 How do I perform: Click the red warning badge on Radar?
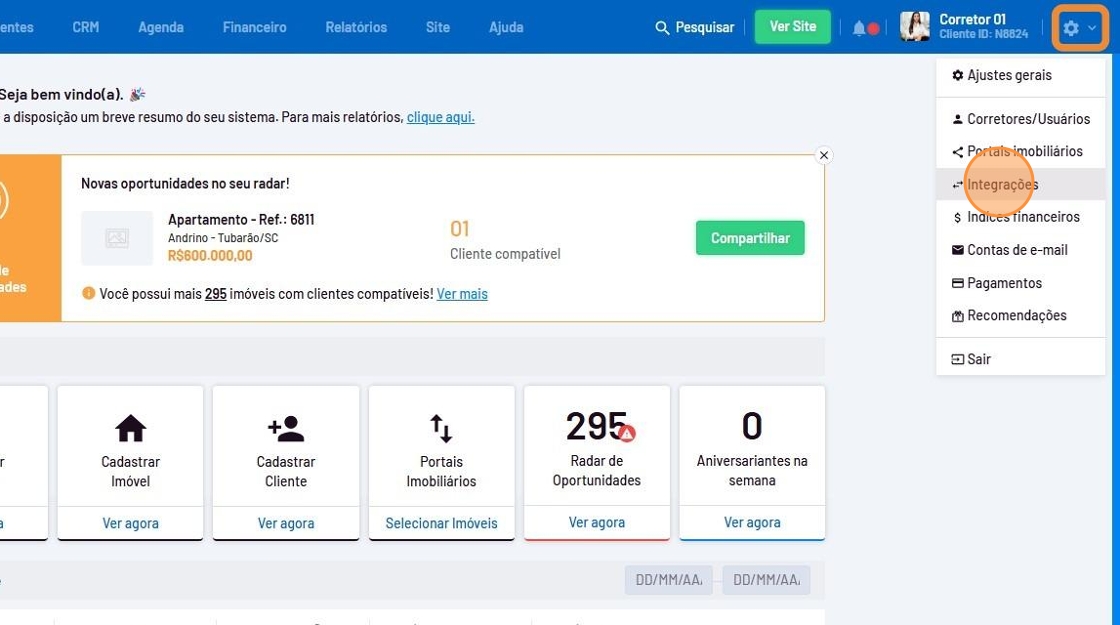tap(627, 433)
